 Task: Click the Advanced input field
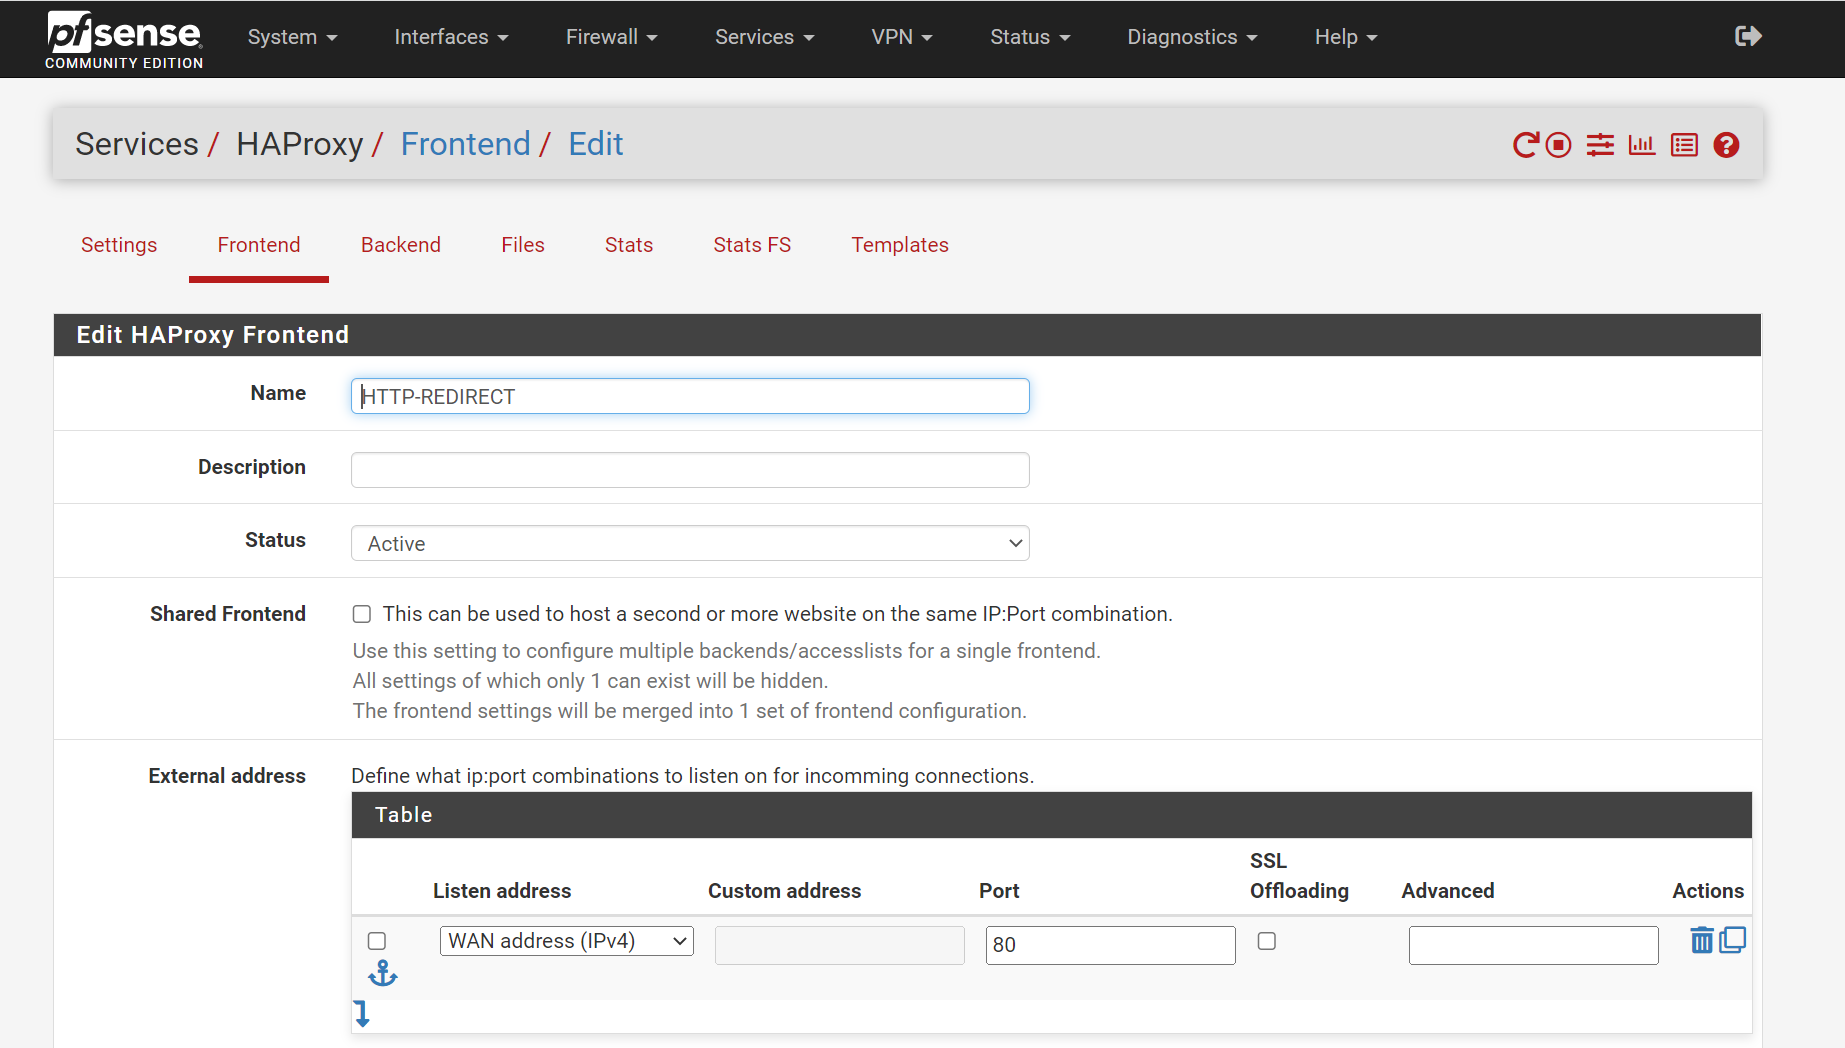point(1533,945)
